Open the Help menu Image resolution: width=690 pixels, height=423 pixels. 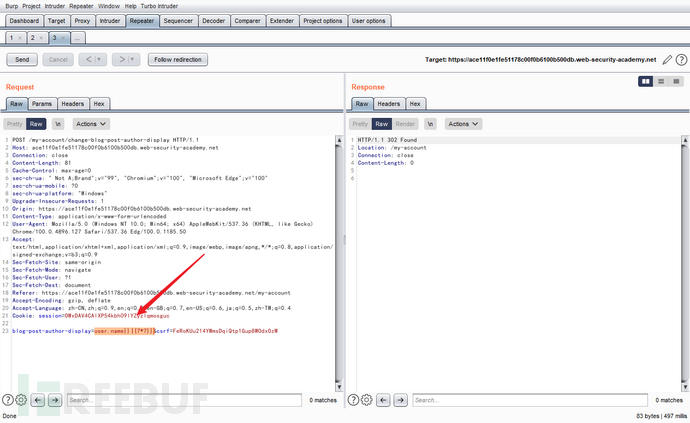coord(131,6)
